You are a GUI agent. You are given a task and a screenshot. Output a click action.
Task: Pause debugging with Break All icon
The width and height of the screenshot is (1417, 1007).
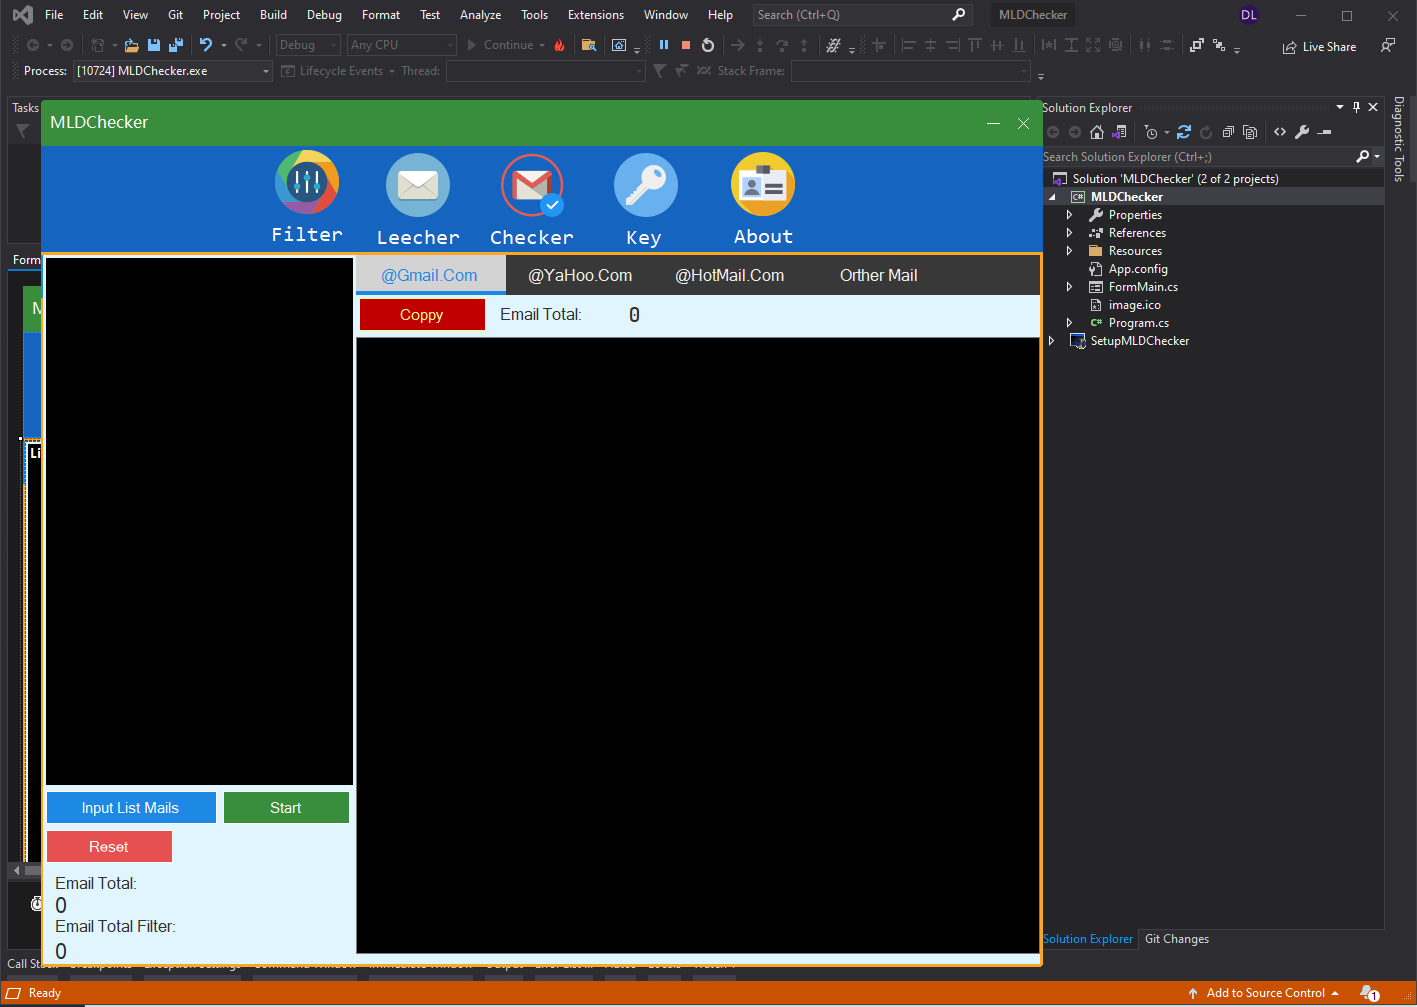pyautogui.click(x=664, y=45)
